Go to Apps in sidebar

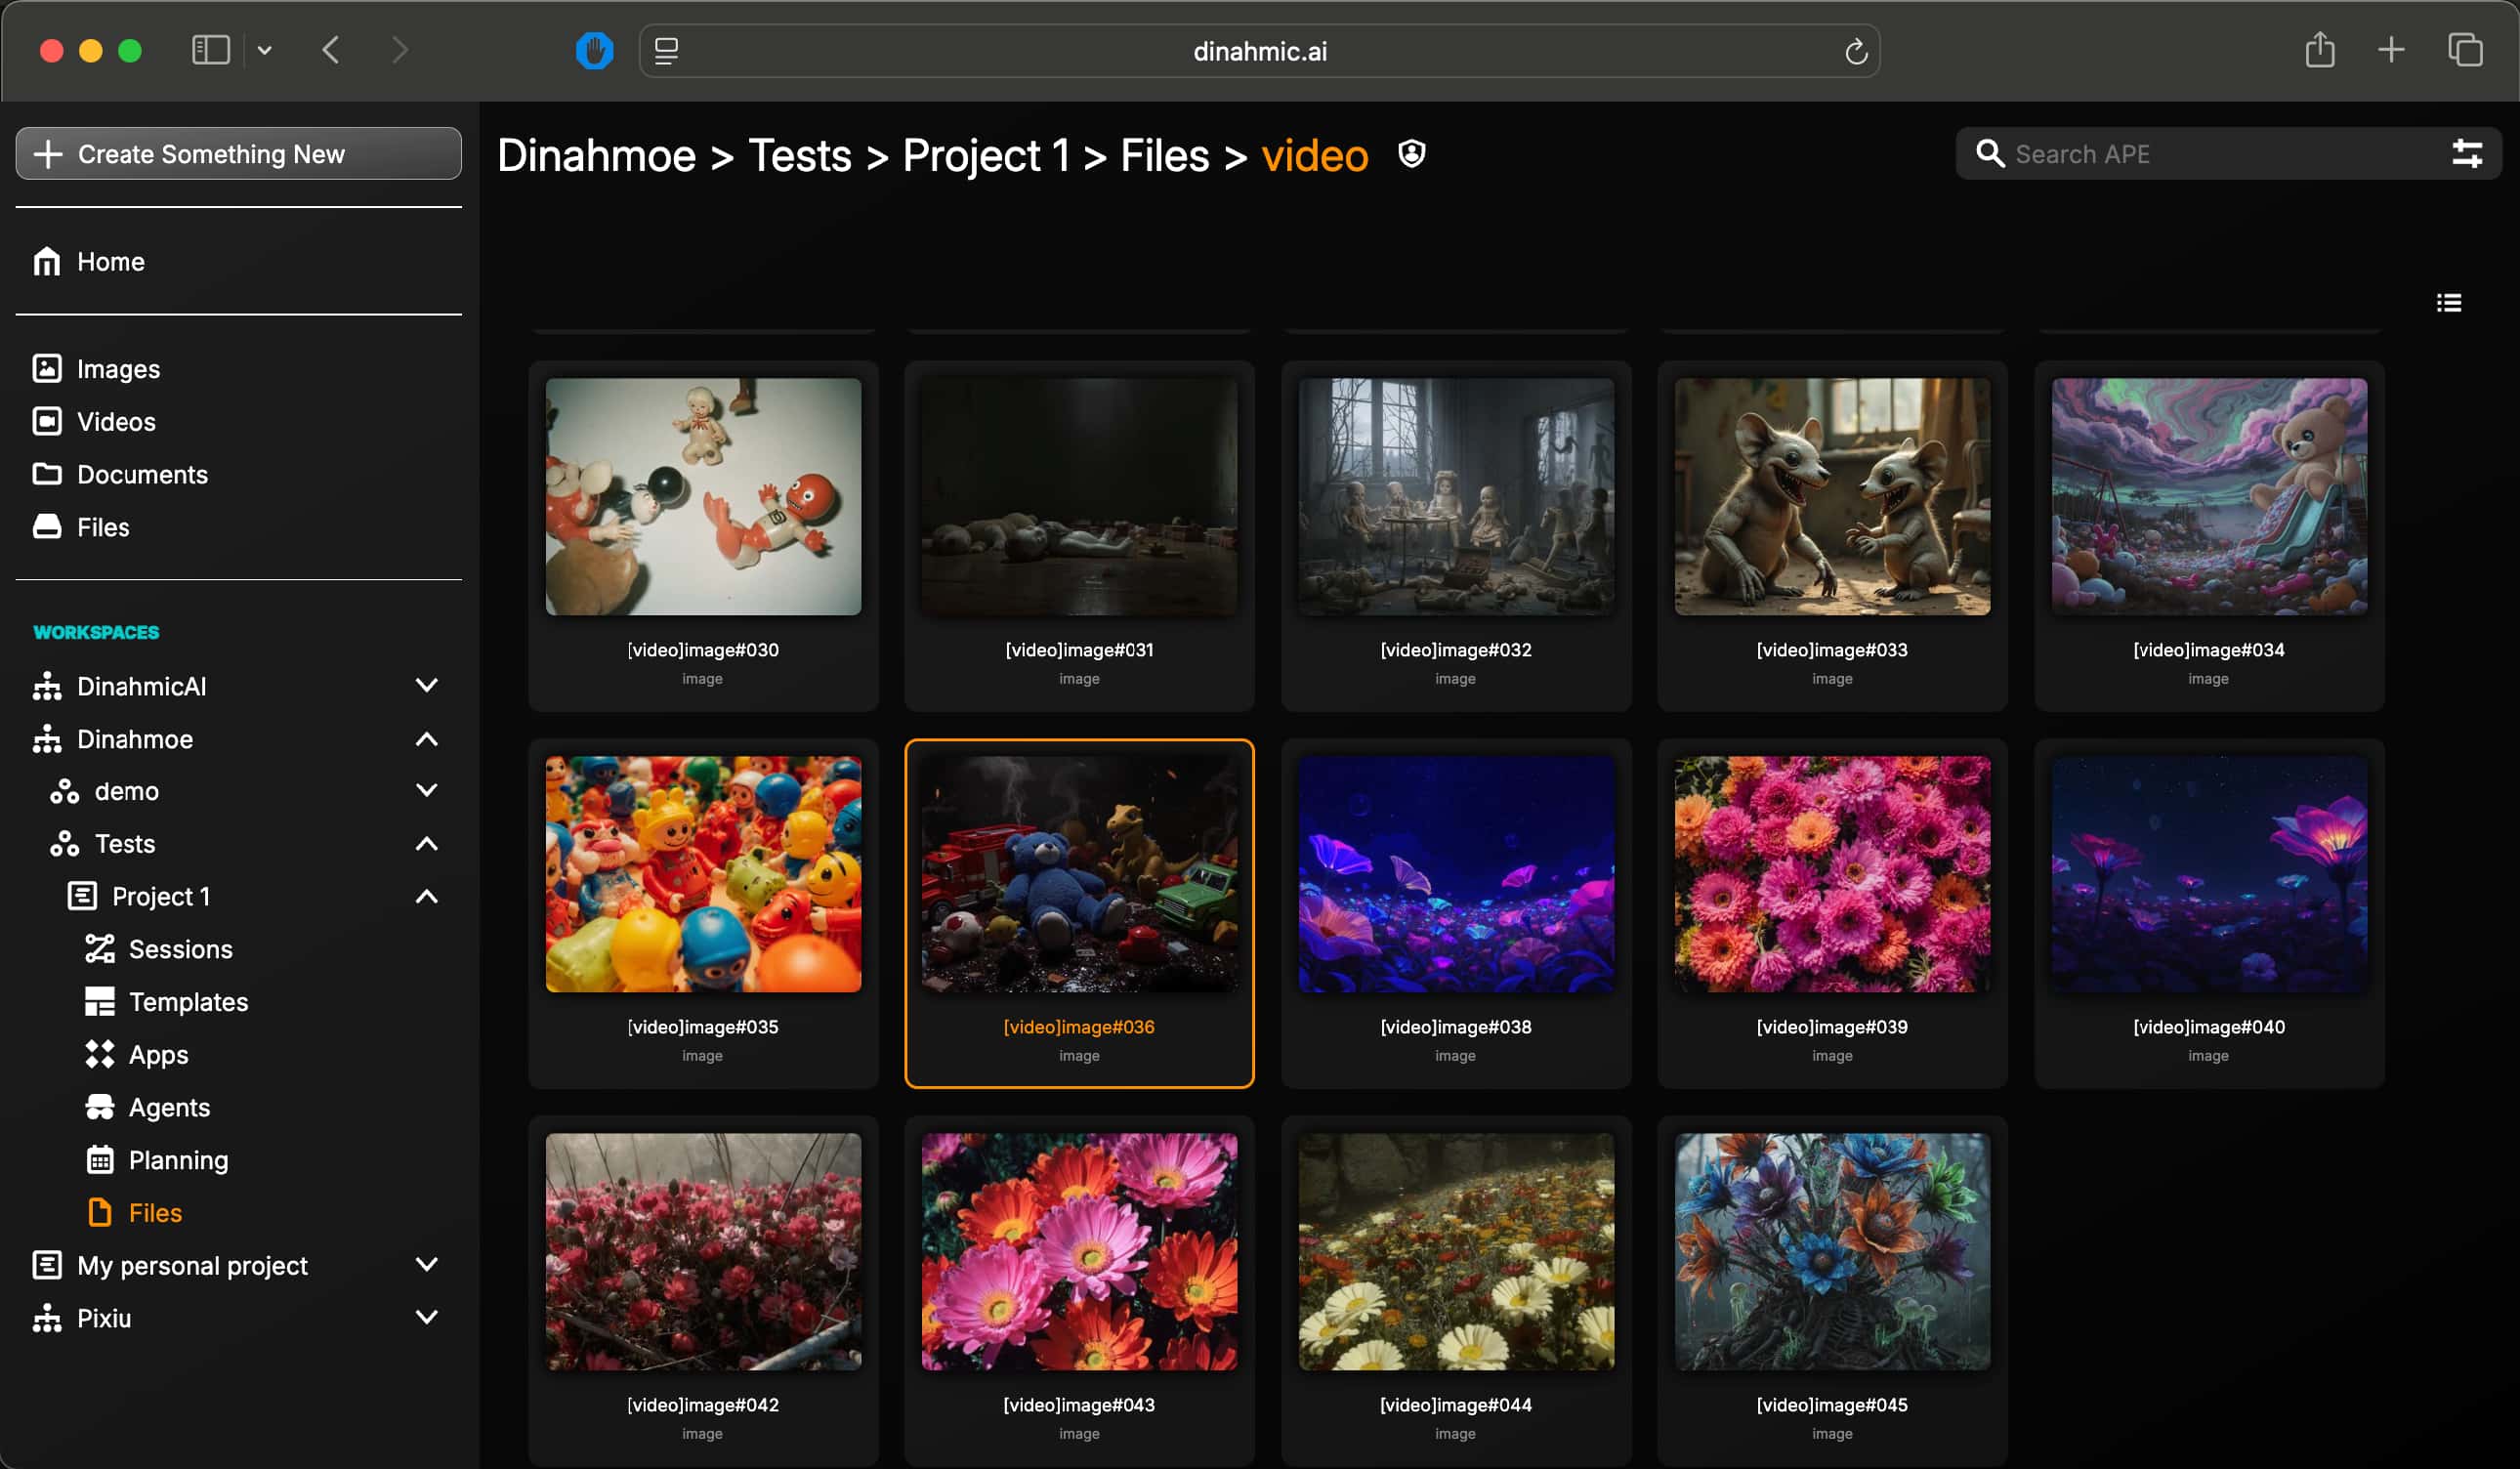pos(158,1054)
